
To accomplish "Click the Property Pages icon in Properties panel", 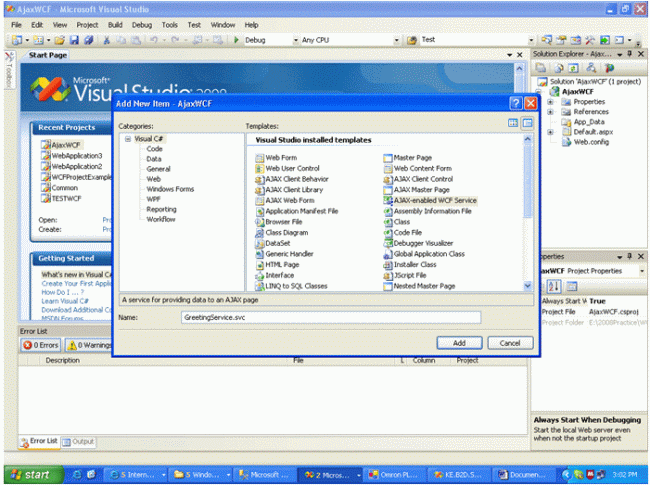I will click(572, 286).
